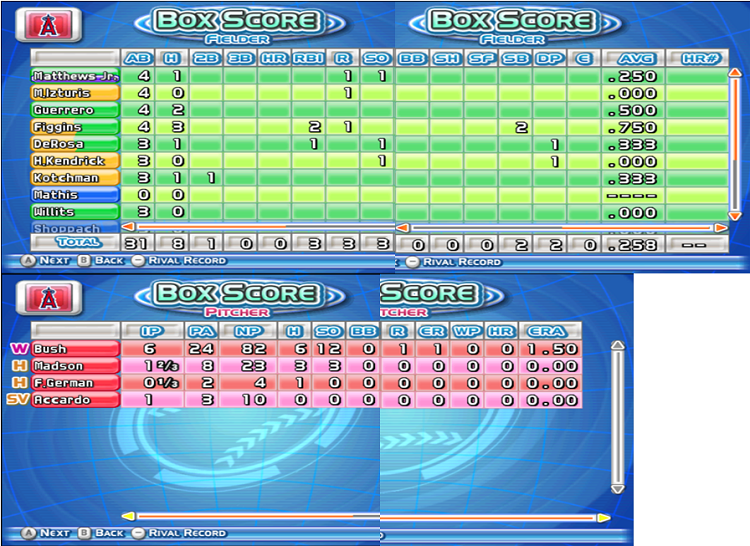The height and width of the screenshot is (546, 750).
Task: Click the W win marker beside Bush
Action: pyautogui.click(x=20, y=349)
